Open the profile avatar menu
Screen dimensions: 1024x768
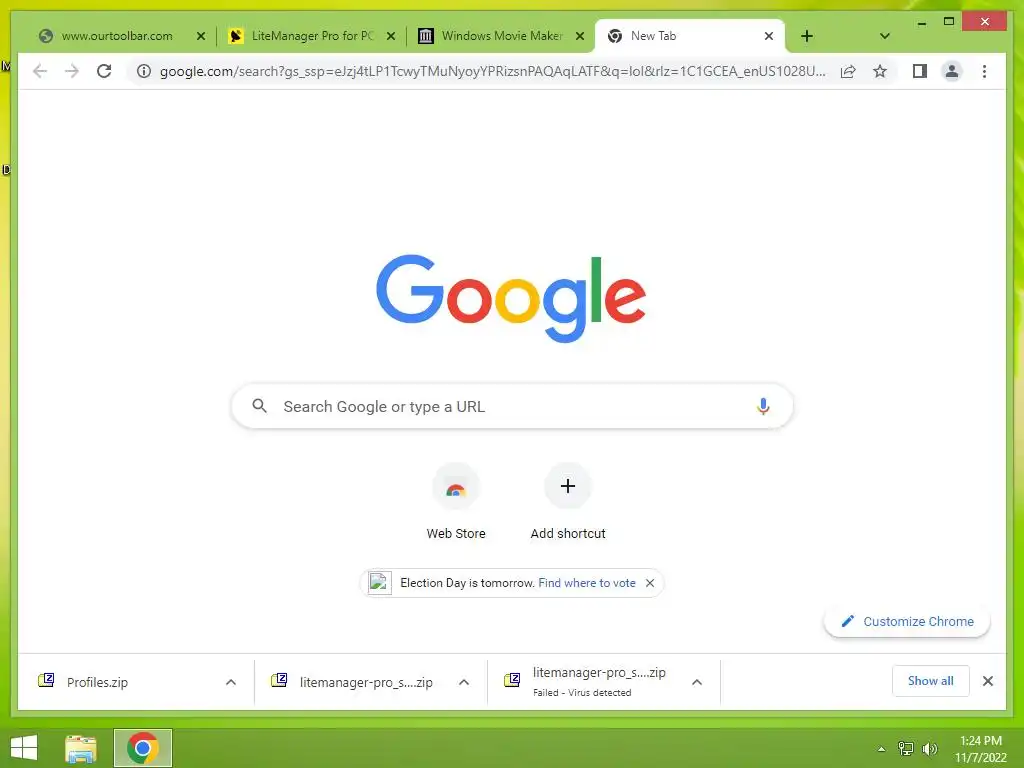click(x=952, y=71)
